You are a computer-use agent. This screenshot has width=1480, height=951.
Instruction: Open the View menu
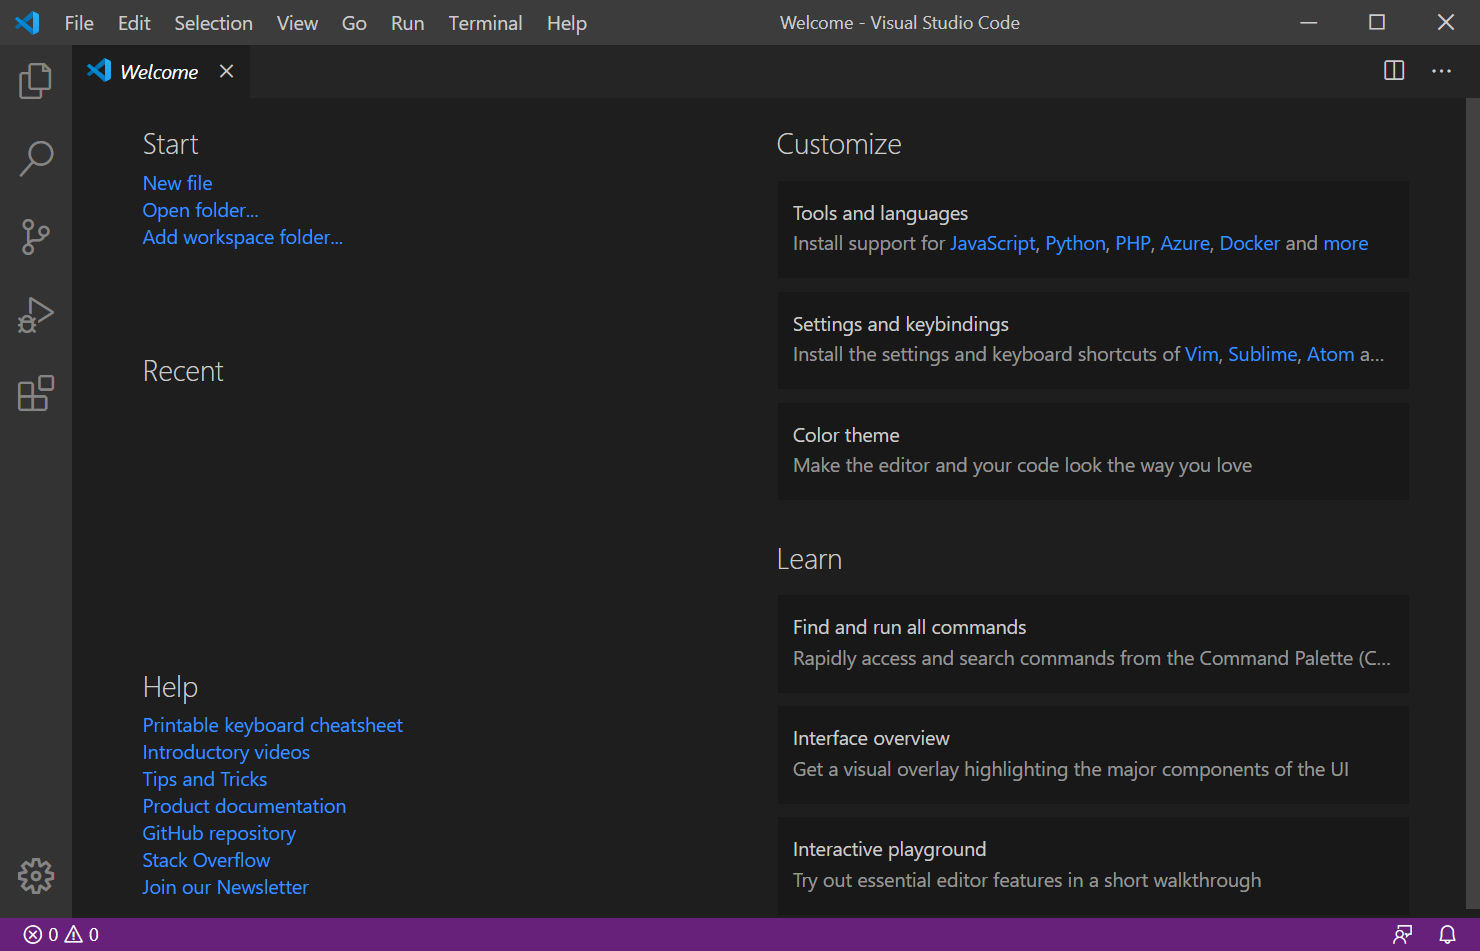(x=297, y=23)
